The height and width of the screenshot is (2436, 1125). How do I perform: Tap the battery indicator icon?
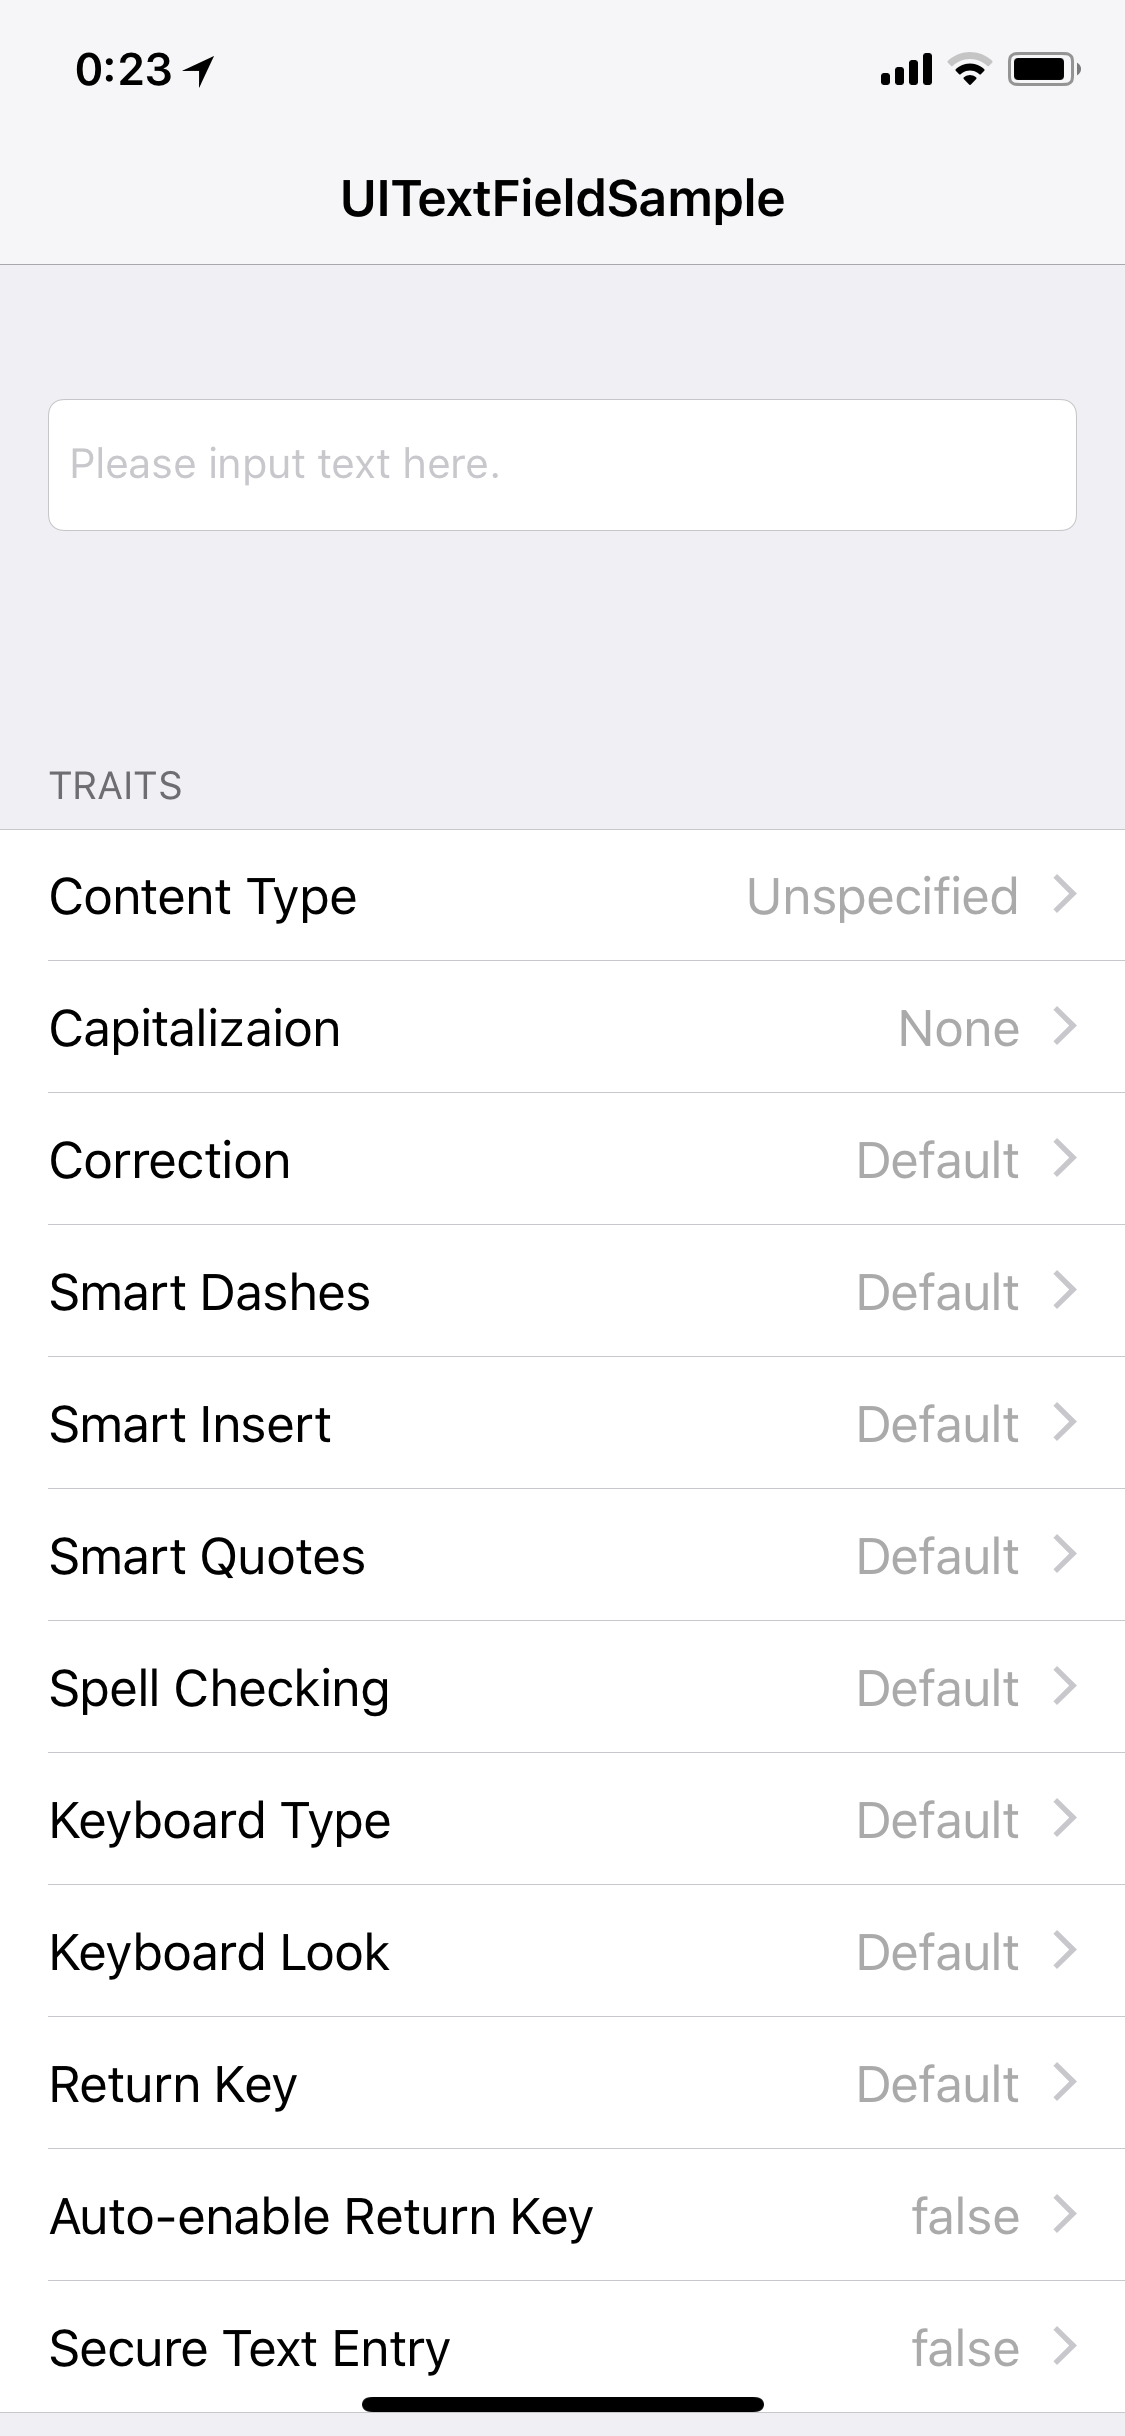point(1044,70)
